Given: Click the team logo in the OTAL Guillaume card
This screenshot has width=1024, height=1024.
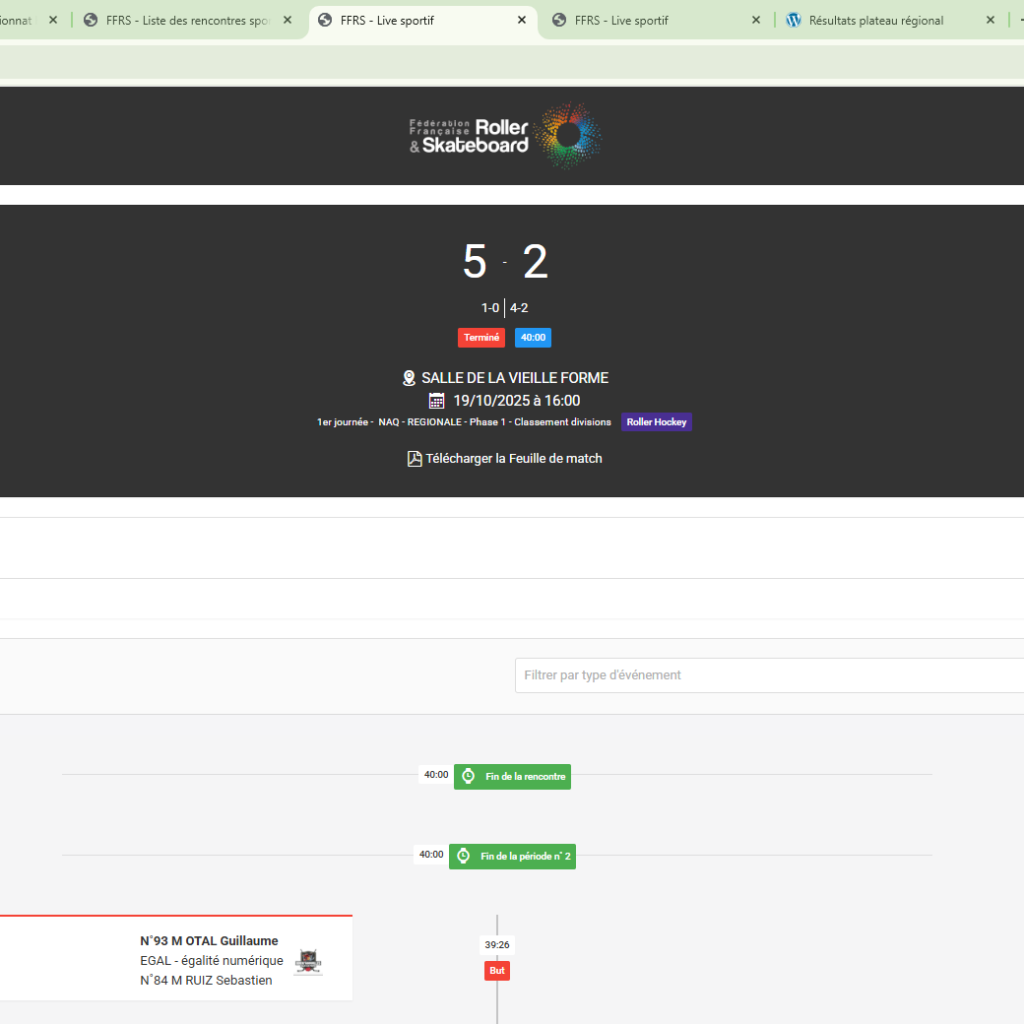Looking at the screenshot, I should 308,962.
